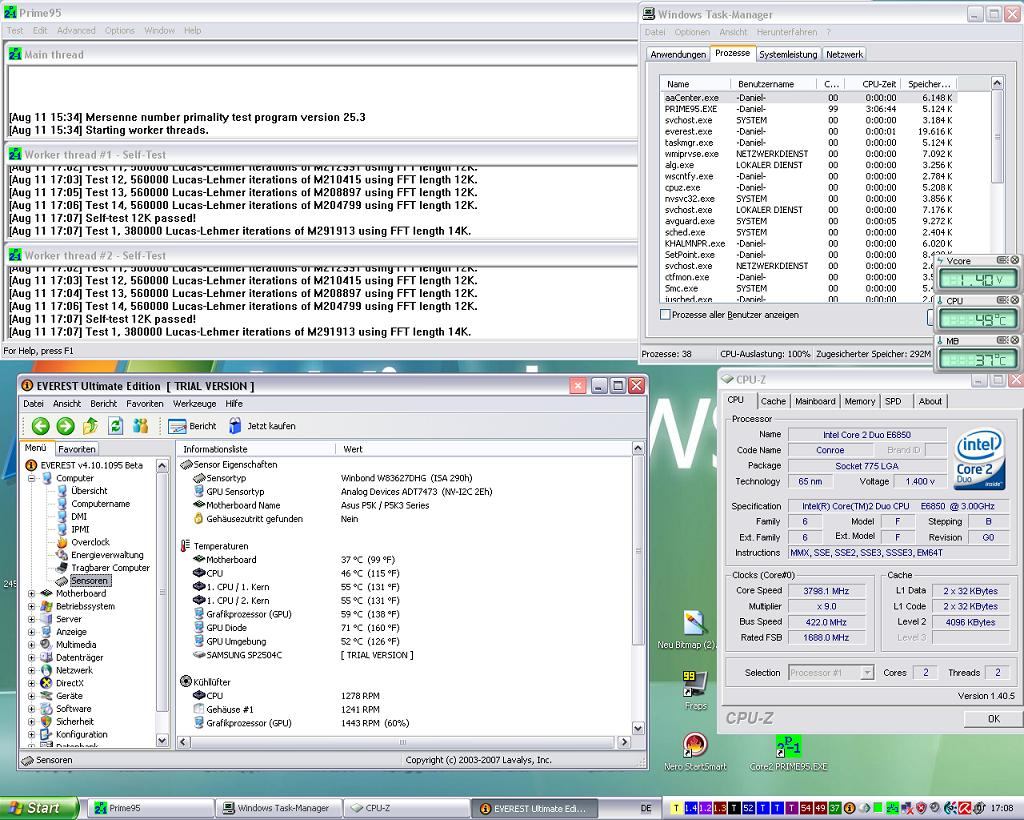Click green tray temperature indicator 37
The width and height of the screenshot is (1024, 820).
pyautogui.click(x=835, y=808)
